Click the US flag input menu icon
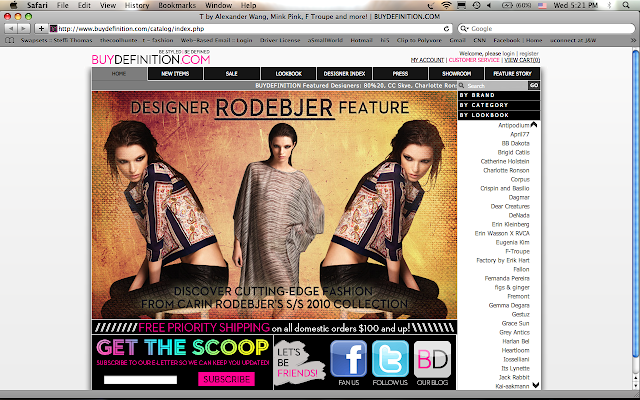Screen dimensions: 640x400 542,5
